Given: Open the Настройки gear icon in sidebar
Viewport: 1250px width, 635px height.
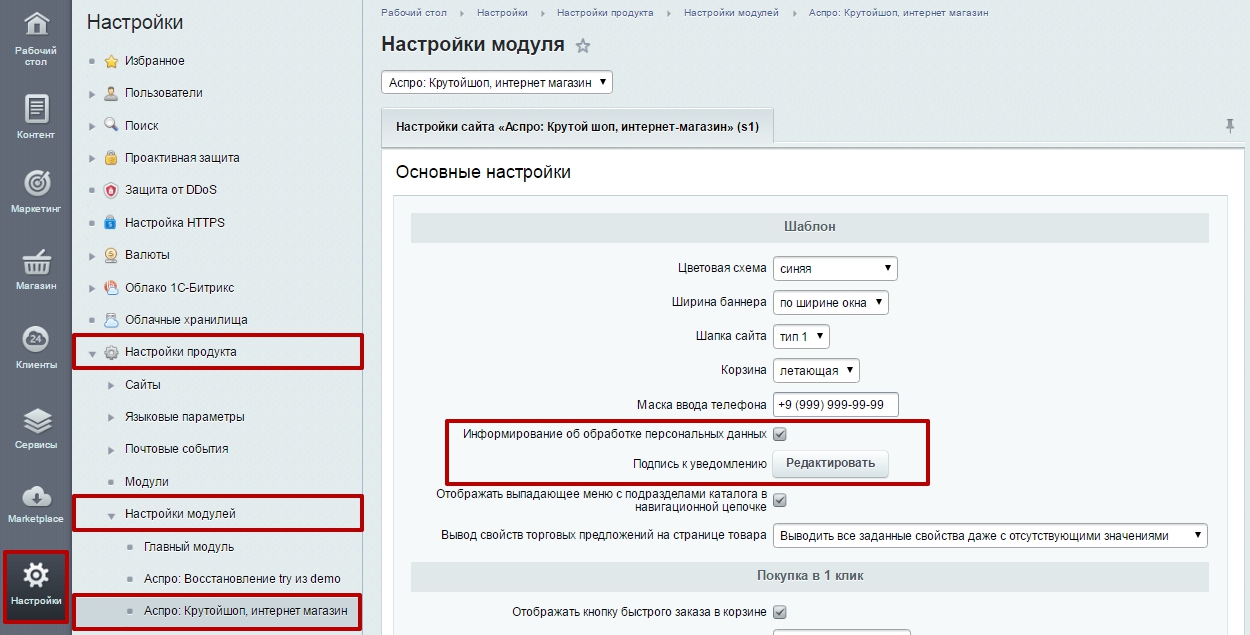Looking at the screenshot, I should (x=36, y=575).
